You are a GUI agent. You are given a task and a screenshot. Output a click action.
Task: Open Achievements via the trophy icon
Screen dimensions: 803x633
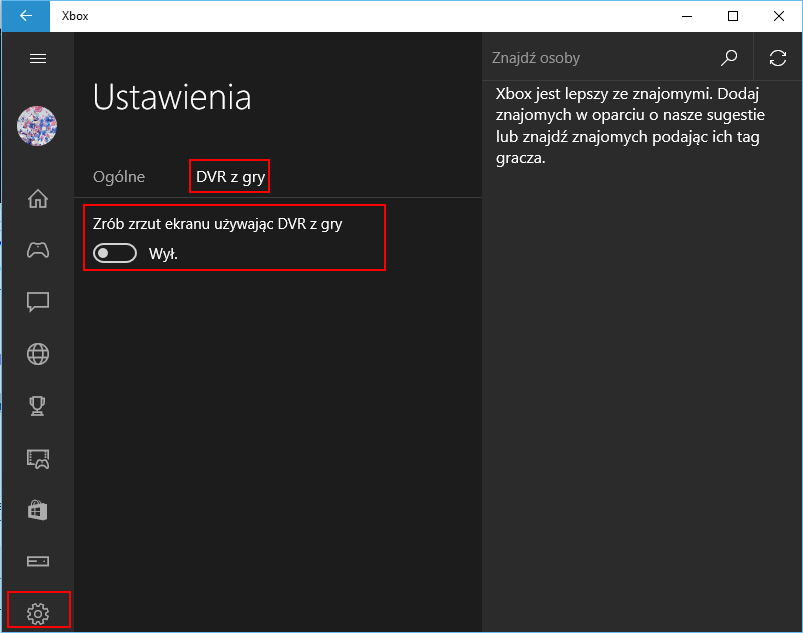[x=37, y=406]
